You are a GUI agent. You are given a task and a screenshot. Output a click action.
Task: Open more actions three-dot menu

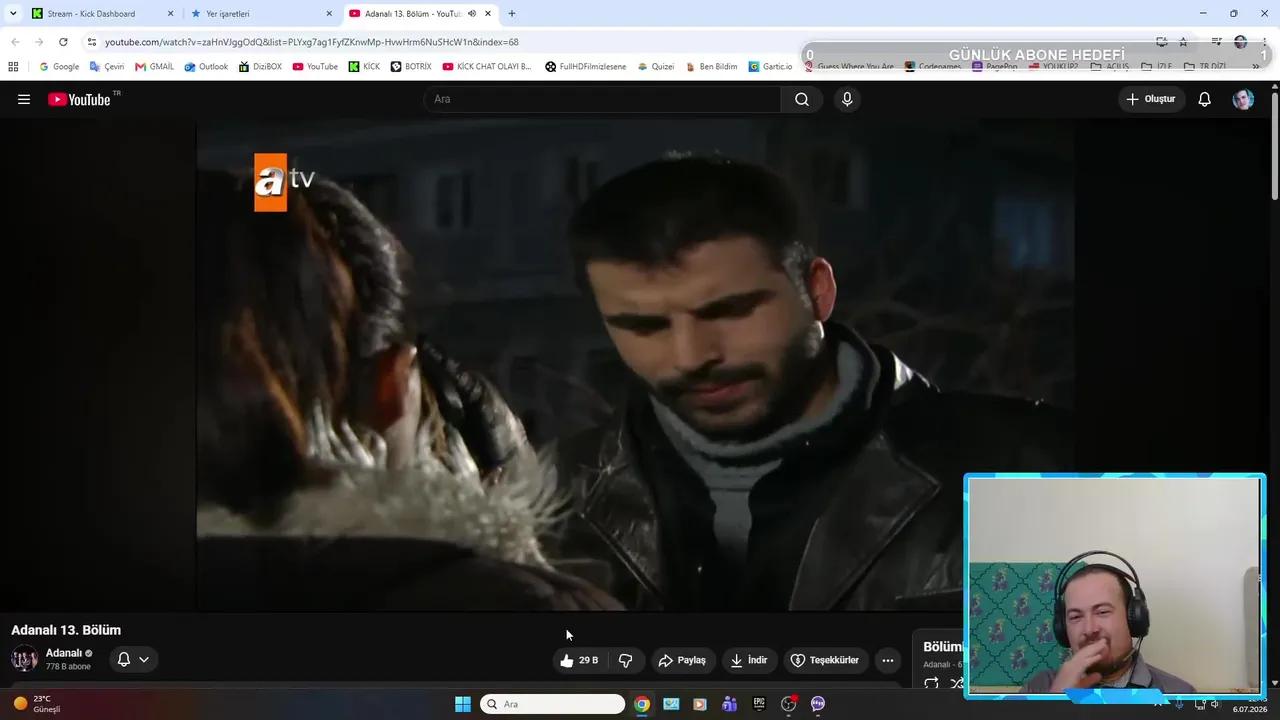click(x=888, y=660)
